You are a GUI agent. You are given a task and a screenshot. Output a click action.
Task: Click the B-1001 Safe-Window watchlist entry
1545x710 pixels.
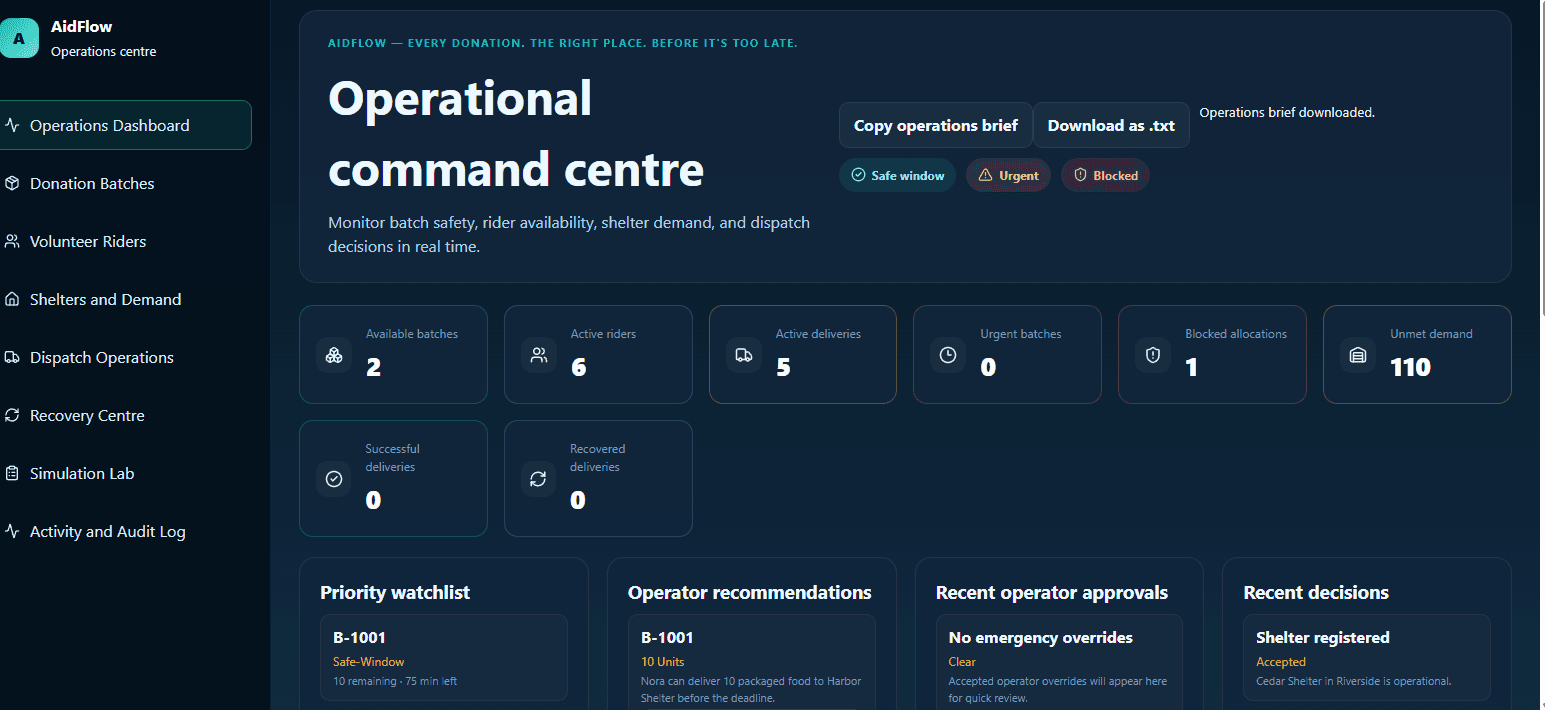click(x=444, y=658)
